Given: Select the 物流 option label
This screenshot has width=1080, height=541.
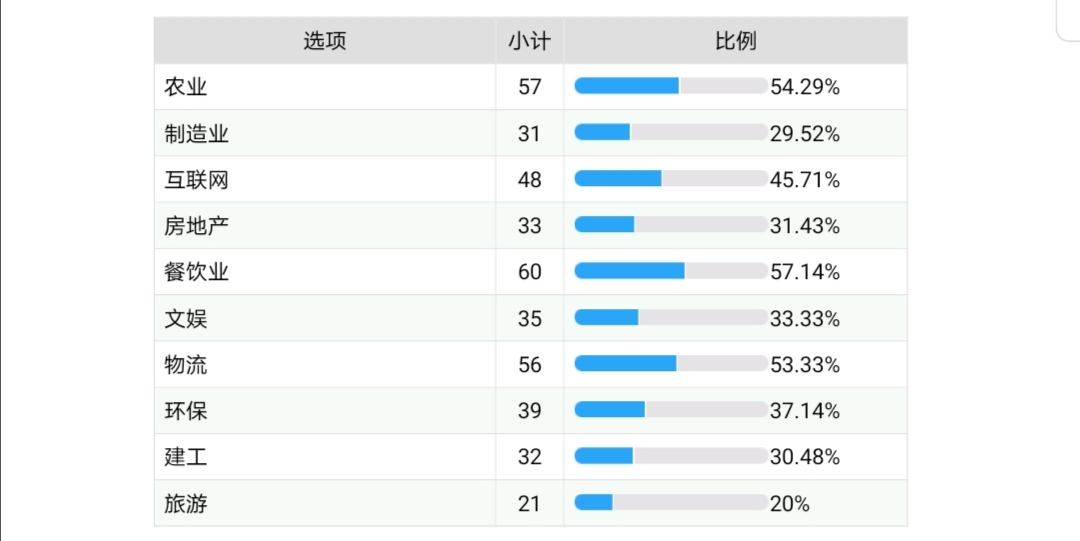Looking at the screenshot, I should 185,365.
